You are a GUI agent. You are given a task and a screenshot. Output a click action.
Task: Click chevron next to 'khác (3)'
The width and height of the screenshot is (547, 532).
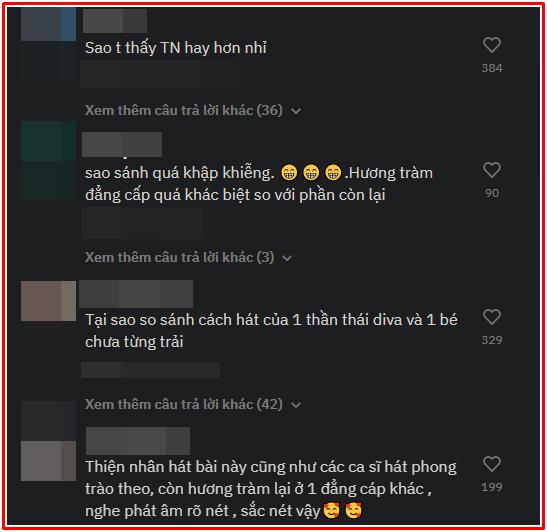click(x=287, y=258)
